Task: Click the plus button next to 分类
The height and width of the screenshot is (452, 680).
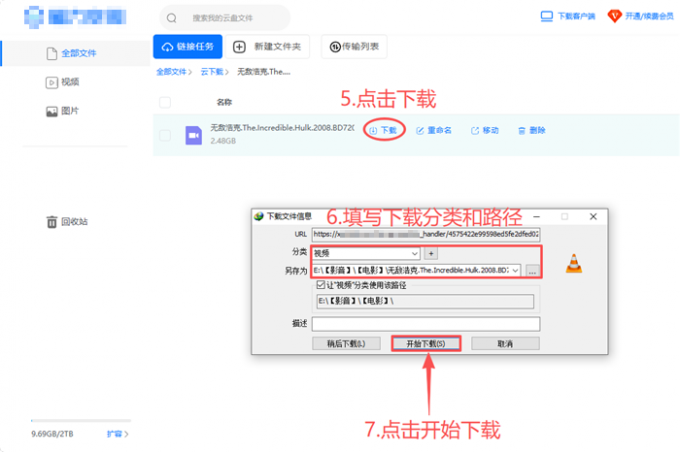Action: [431, 253]
